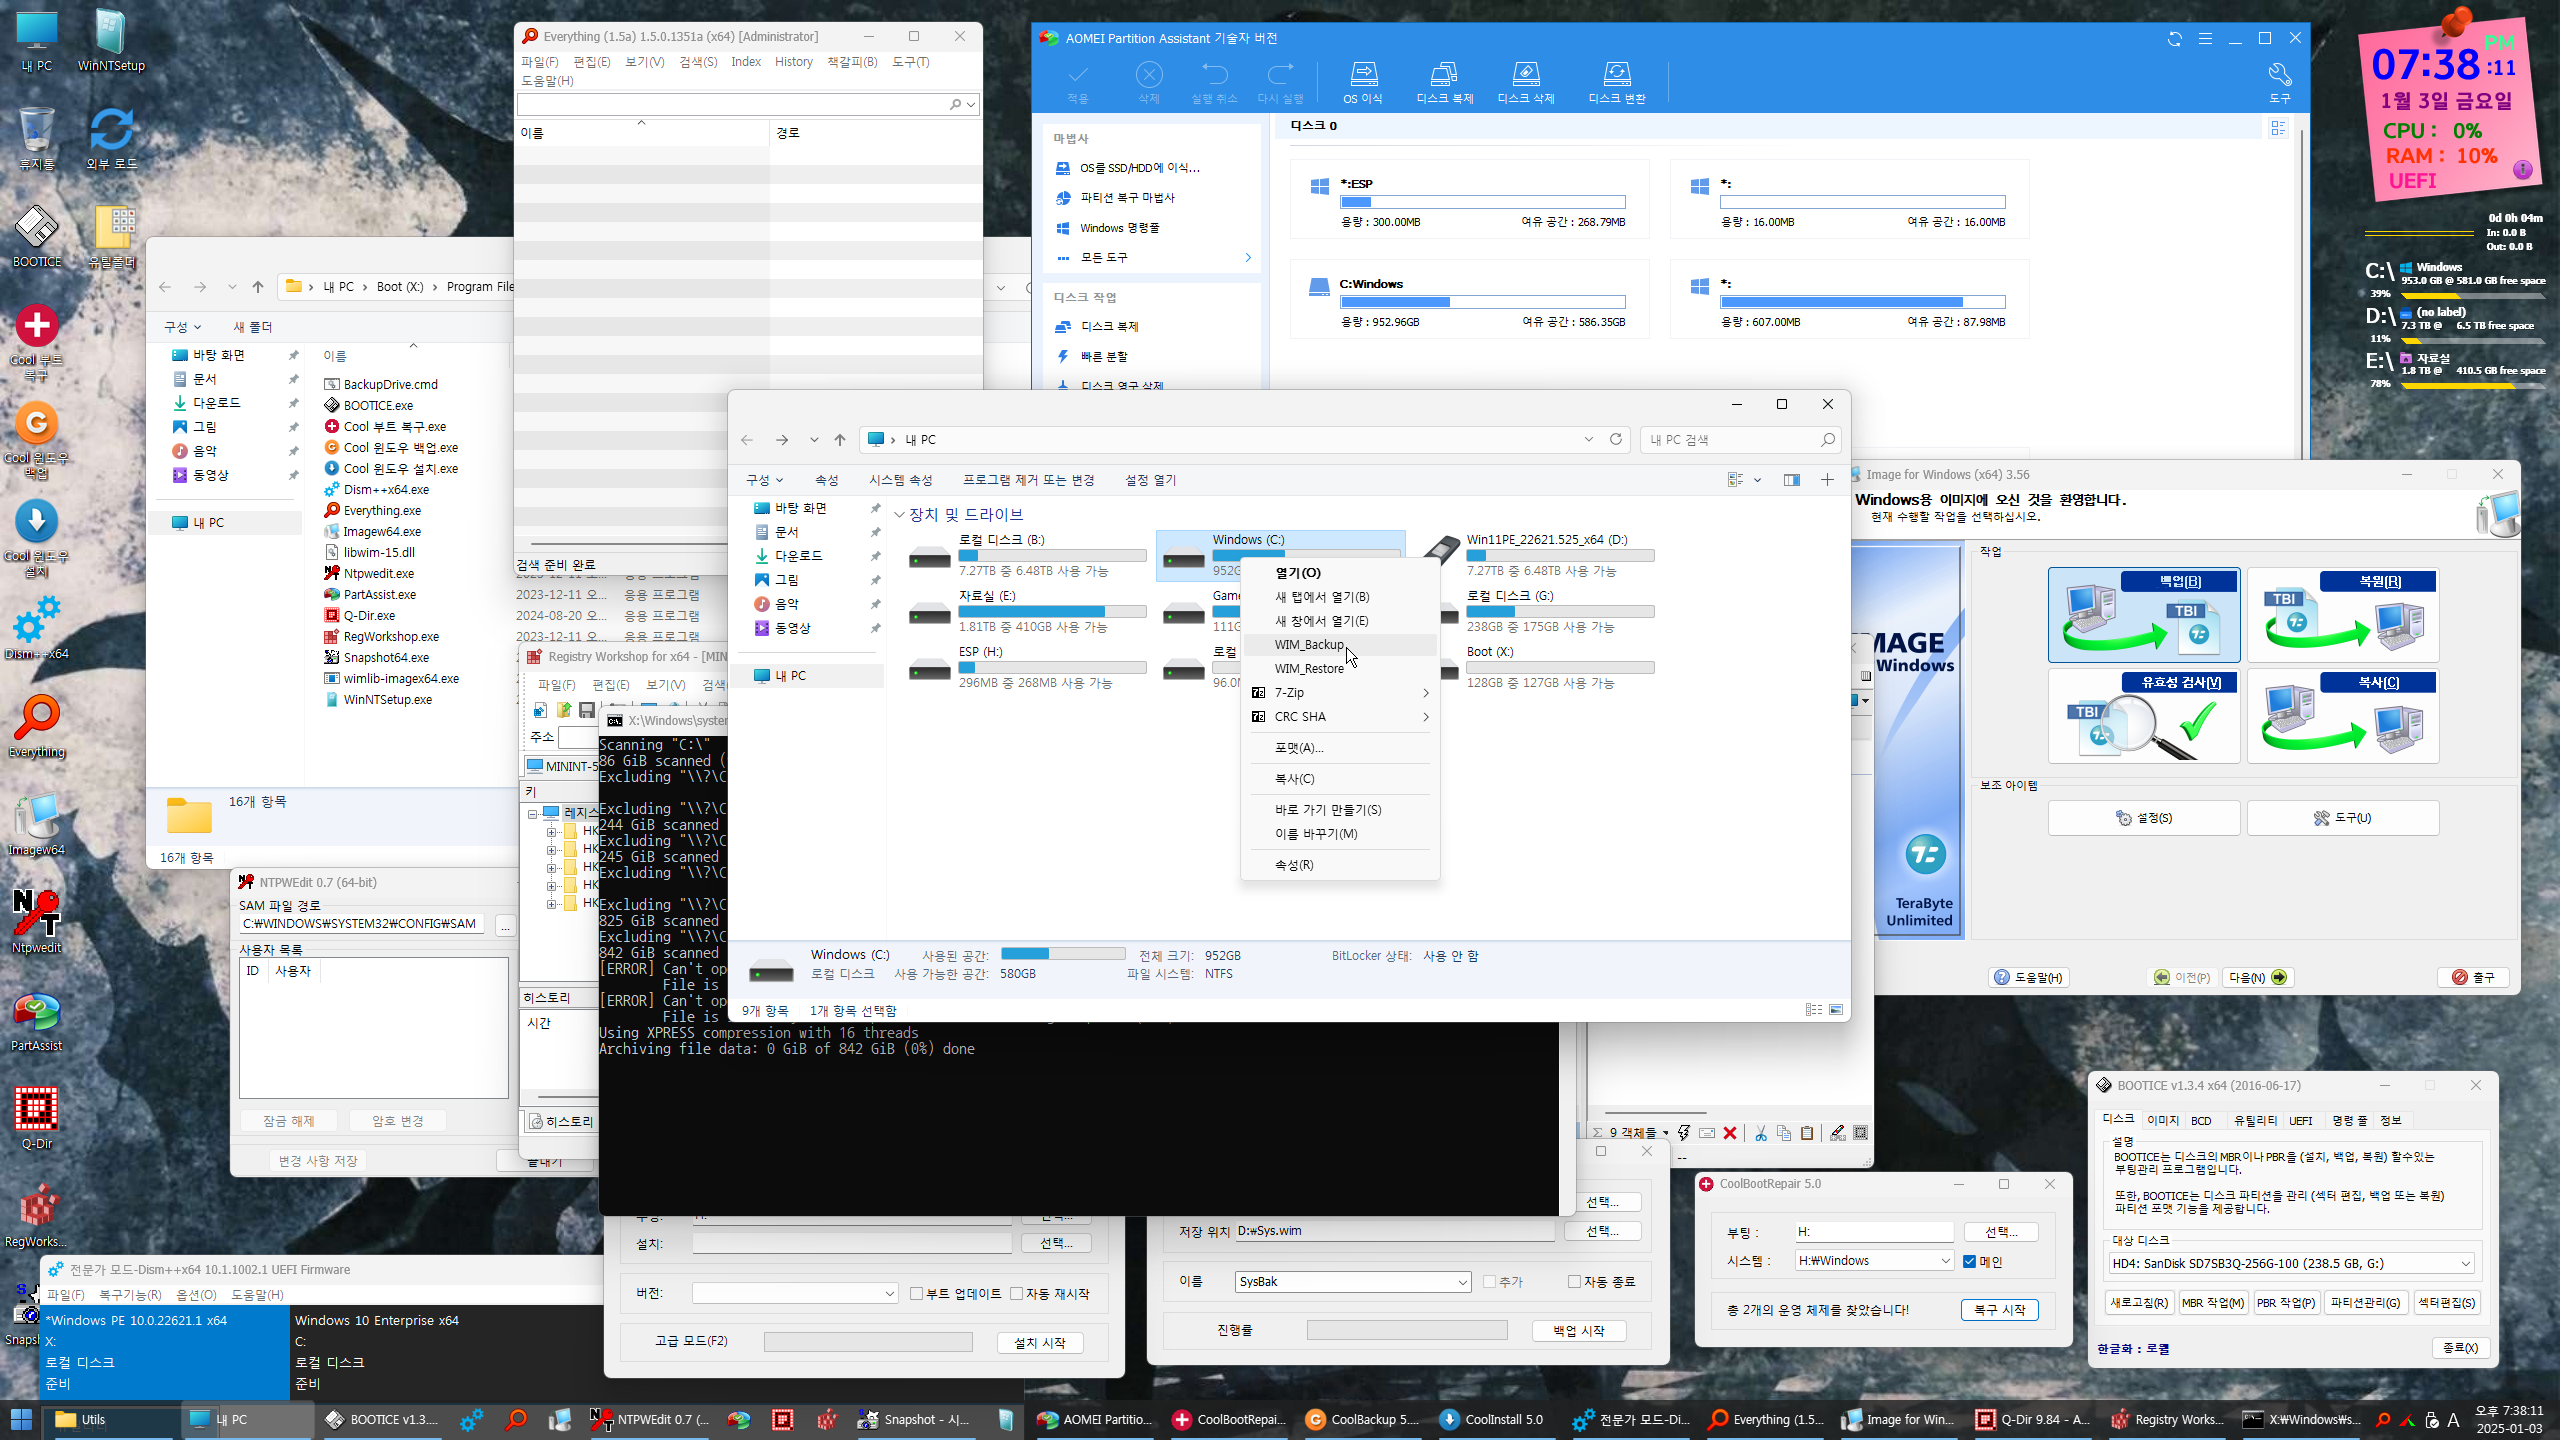Viewport: 2560px width, 1440px height.
Task: Open the Q-Dir desktop shortcut
Action: click(37, 1118)
